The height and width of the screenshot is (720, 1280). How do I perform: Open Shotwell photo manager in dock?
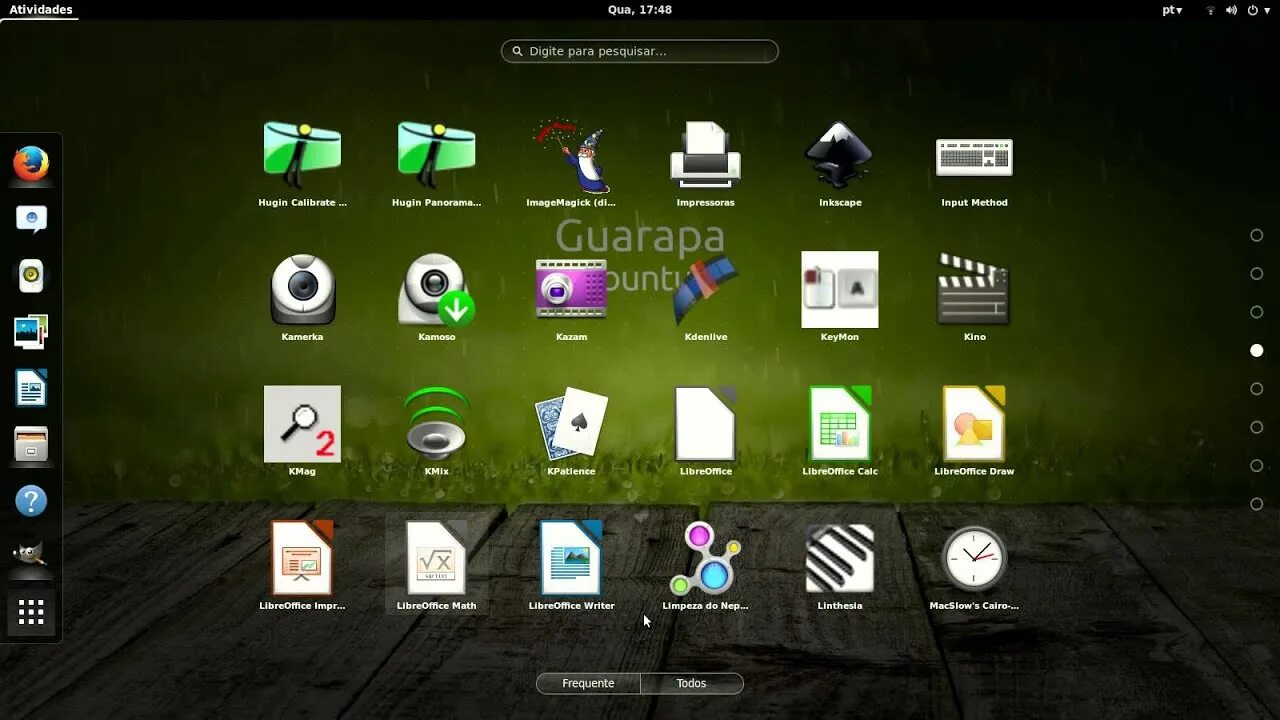click(31, 332)
